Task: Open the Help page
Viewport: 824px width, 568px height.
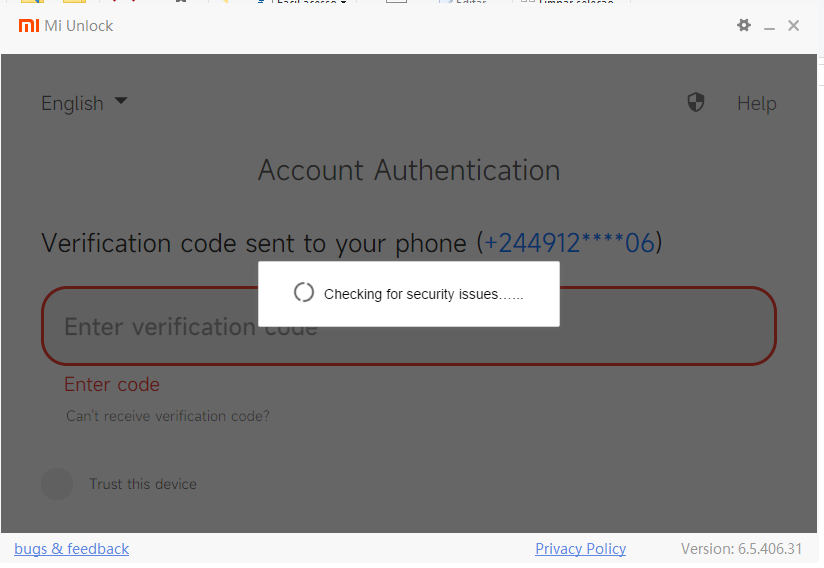Action: [x=756, y=104]
